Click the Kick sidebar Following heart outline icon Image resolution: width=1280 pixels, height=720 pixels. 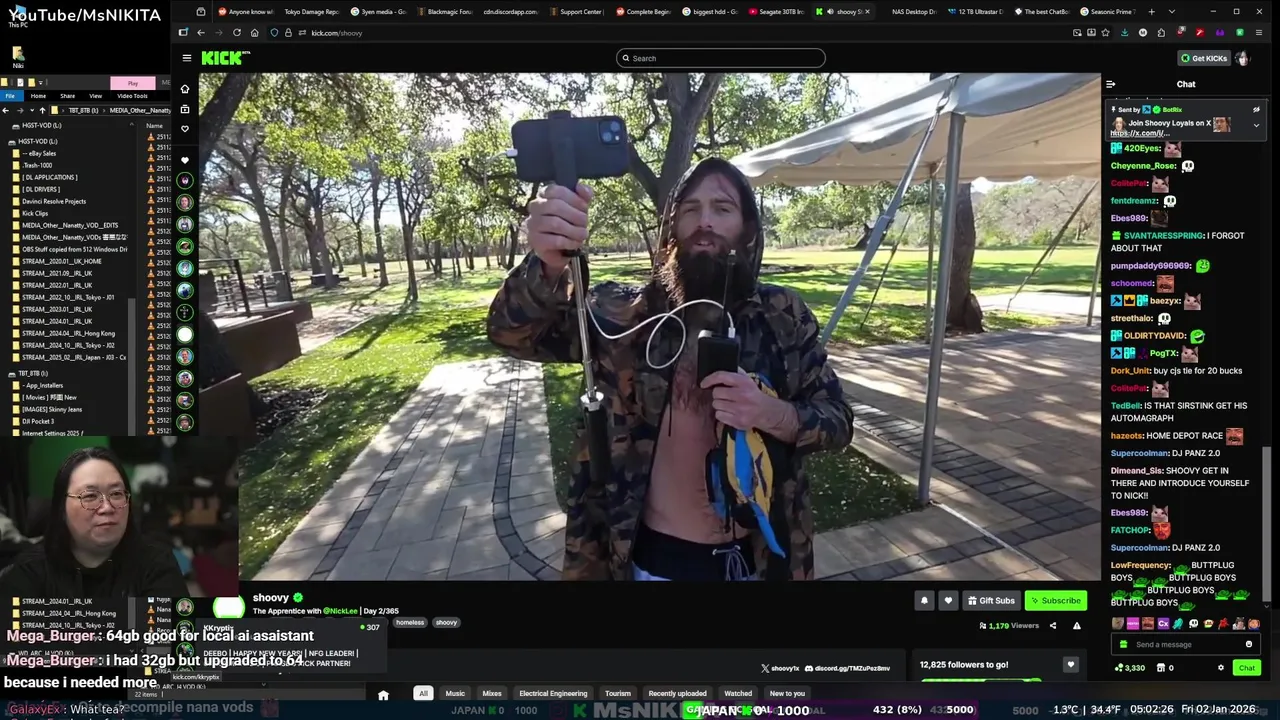click(184, 129)
